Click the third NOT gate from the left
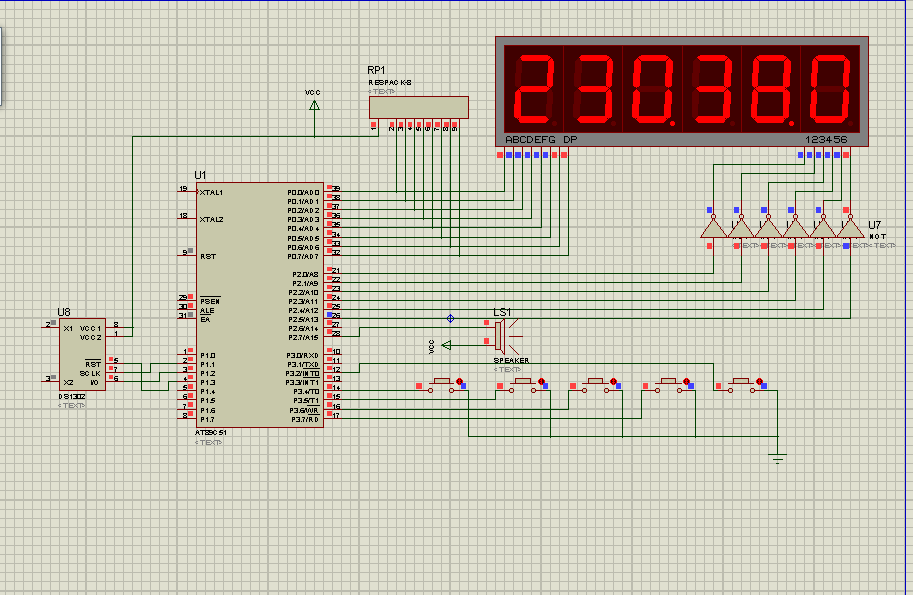913x595 pixels. tap(769, 228)
